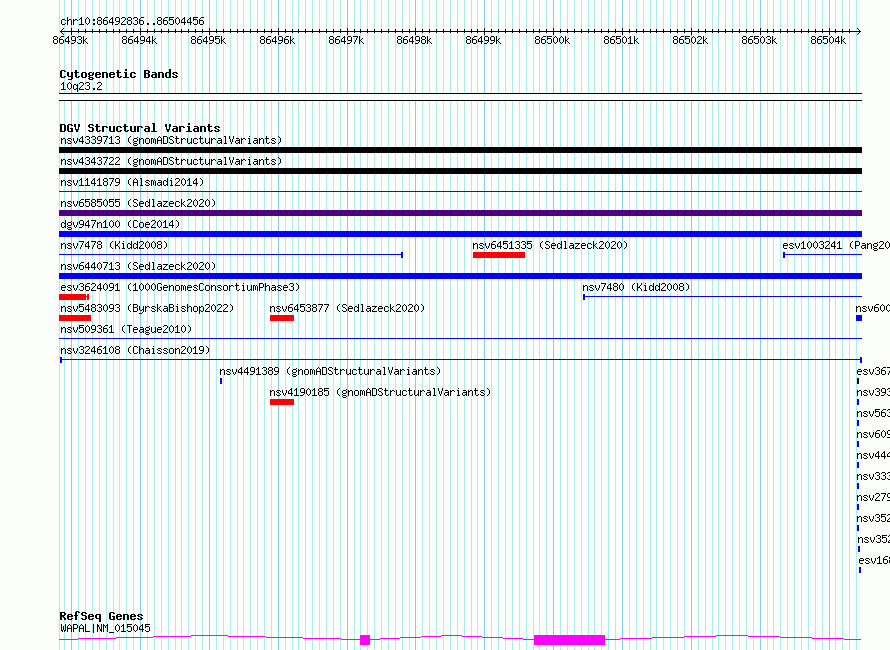Screen dimensions: 890x650
Task: Click the RefSeq Genes track title
Action: (101, 616)
